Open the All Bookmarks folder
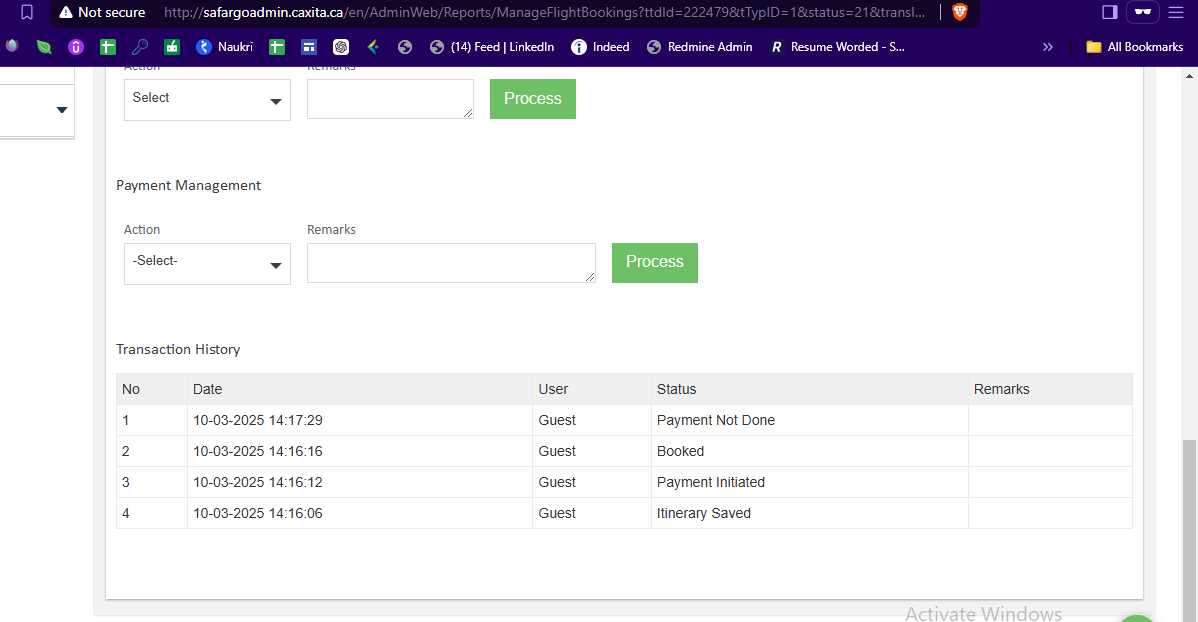 1135,47
